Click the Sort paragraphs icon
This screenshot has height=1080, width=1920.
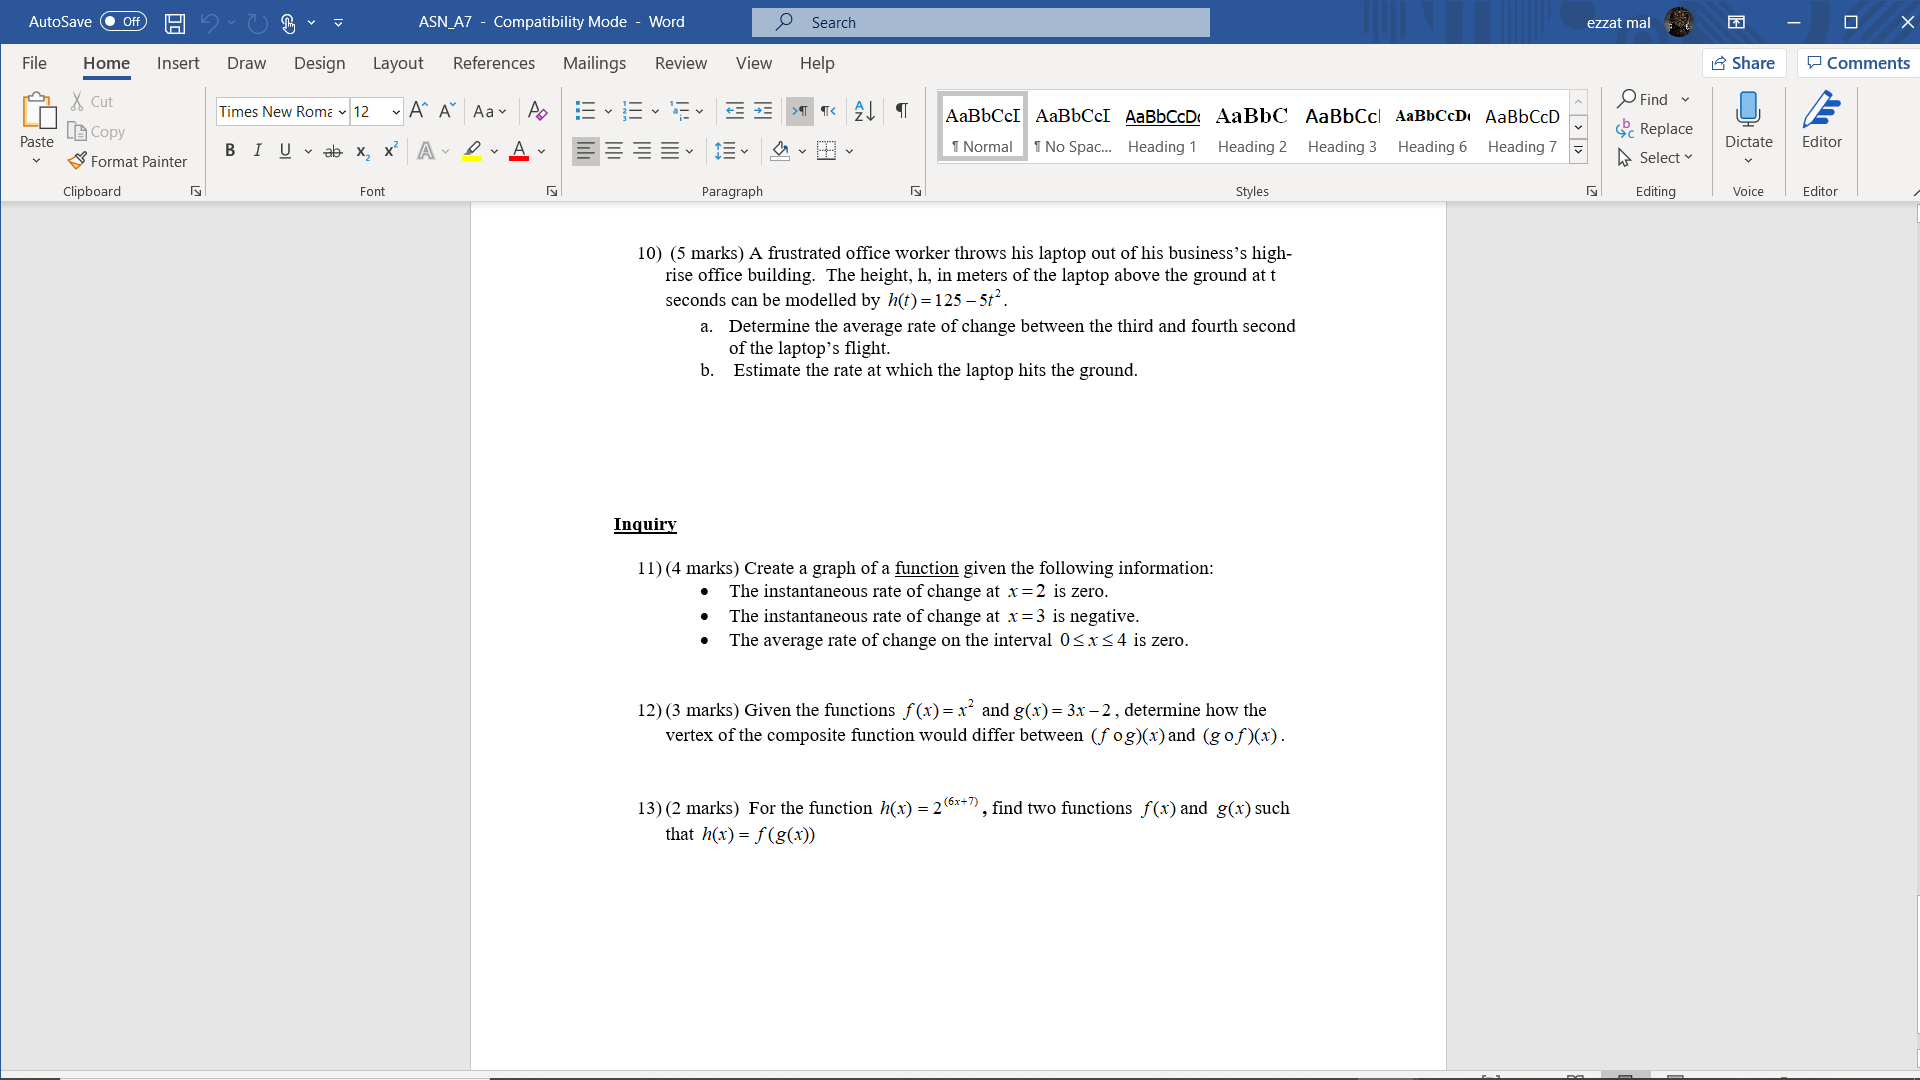point(865,111)
